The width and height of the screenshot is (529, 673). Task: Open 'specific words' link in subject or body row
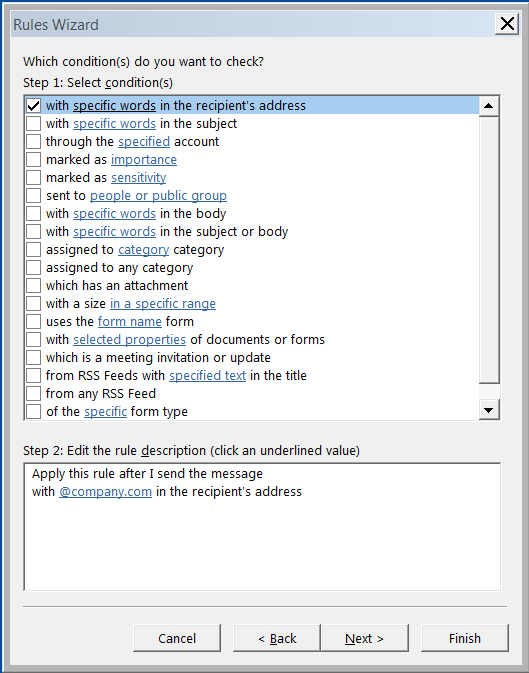tap(114, 232)
